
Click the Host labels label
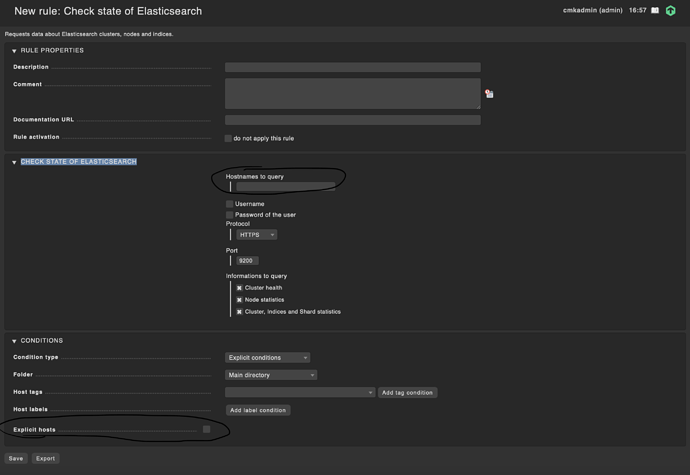30,409
